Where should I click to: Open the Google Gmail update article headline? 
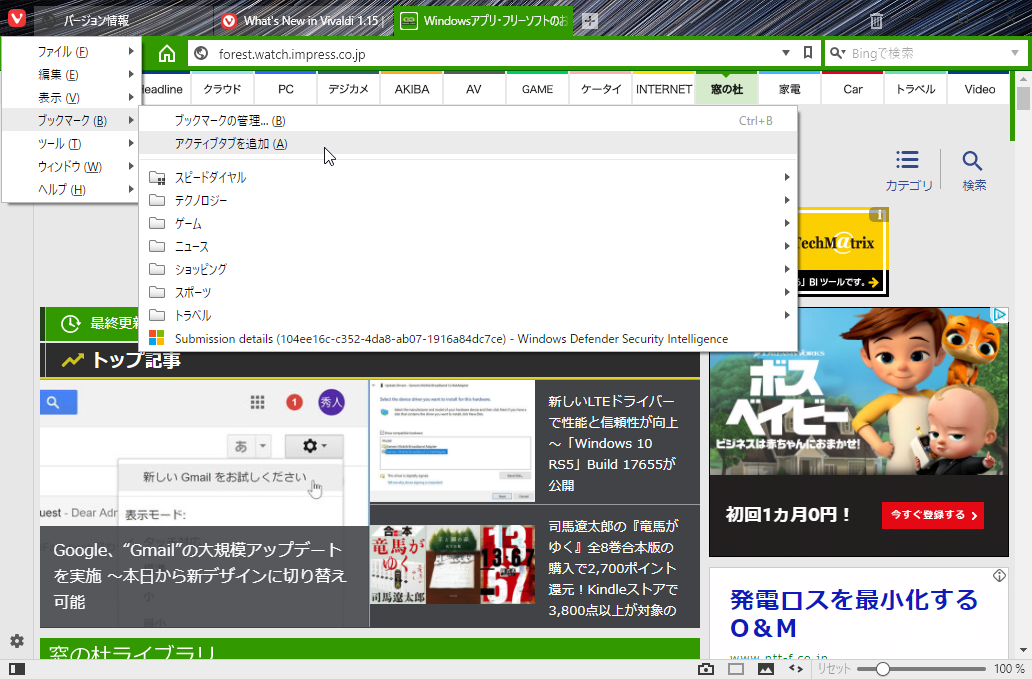200,576
